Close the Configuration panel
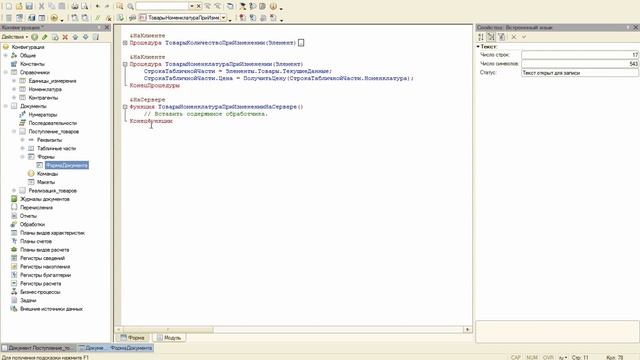640x360 pixels. pos(107,27)
